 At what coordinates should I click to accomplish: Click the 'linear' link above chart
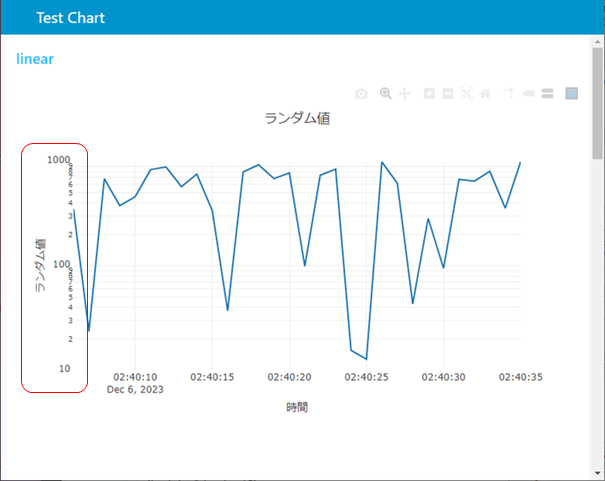pyautogui.click(x=35, y=59)
